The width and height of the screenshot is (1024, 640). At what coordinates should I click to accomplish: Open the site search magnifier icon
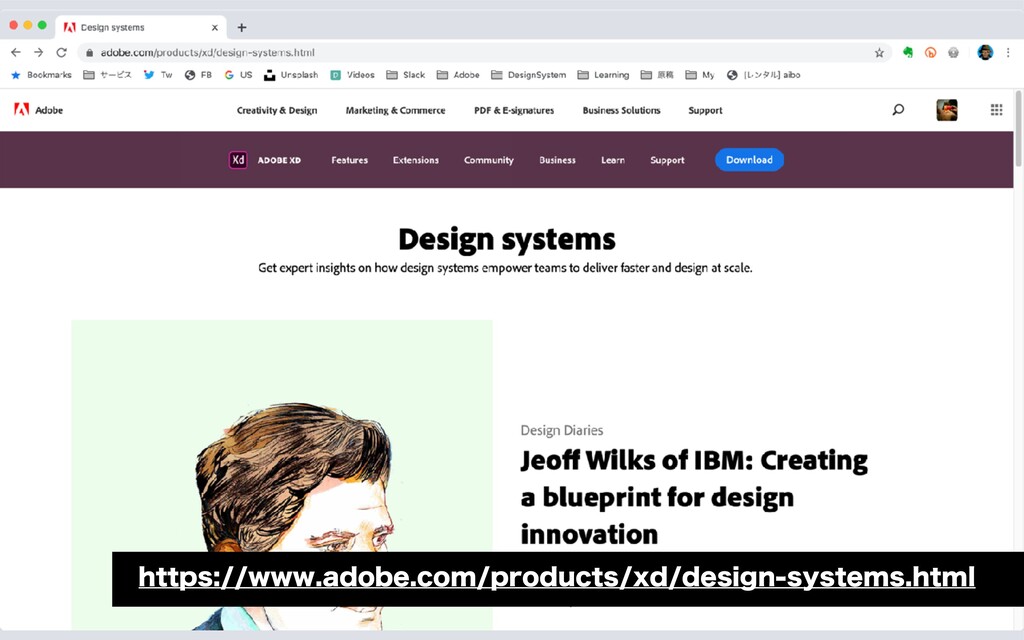(x=898, y=110)
